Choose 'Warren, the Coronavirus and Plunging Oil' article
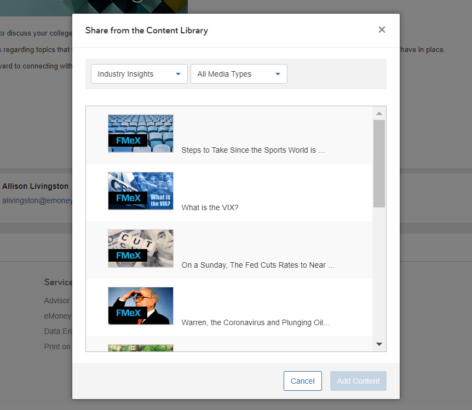 pos(256,323)
